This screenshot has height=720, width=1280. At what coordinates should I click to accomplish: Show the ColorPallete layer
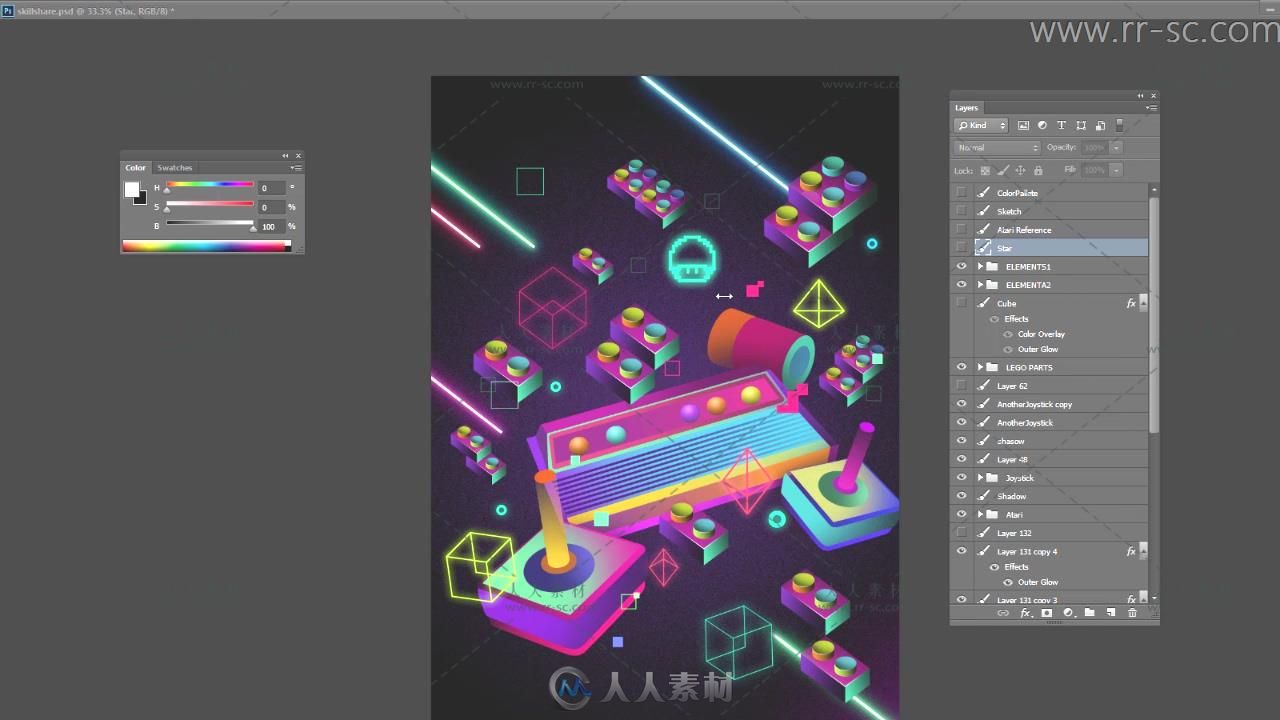click(961, 193)
